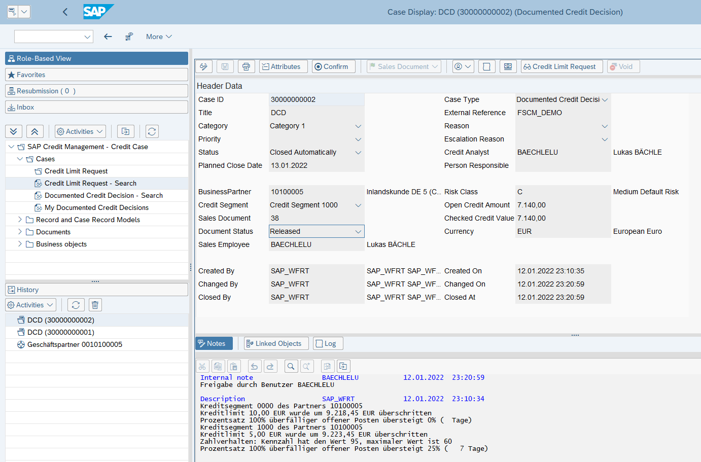Open the Document Status dropdown
This screenshot has height=462, width=701.
(x=358, y=232)
